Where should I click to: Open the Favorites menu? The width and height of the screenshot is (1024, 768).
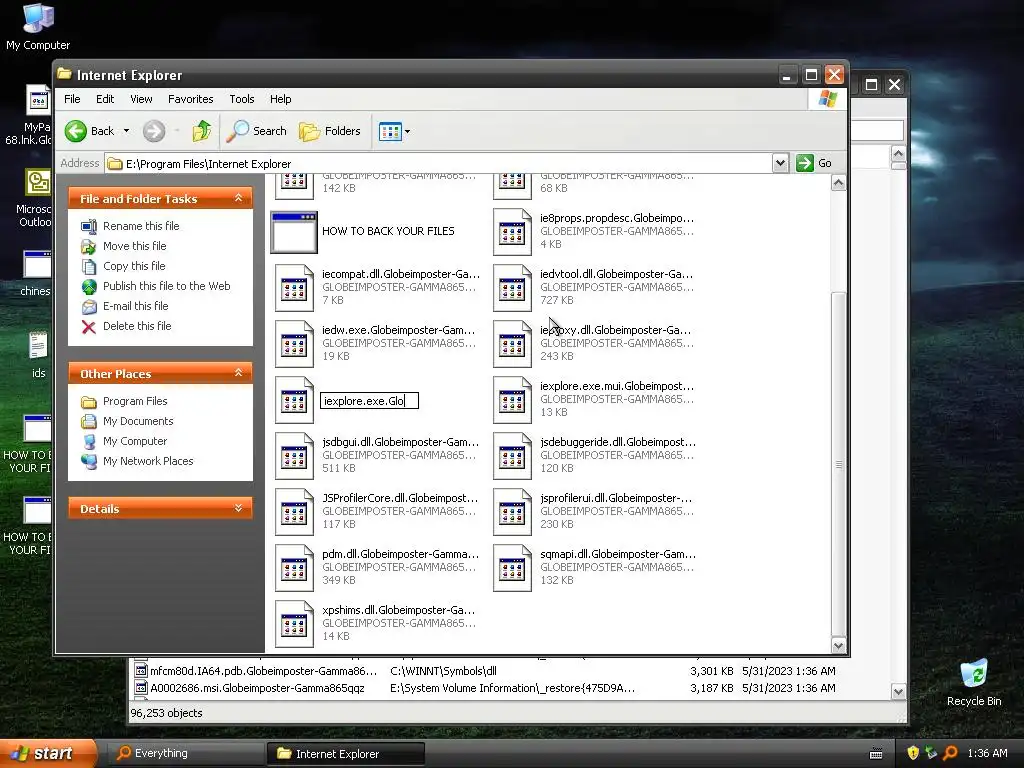191,99
